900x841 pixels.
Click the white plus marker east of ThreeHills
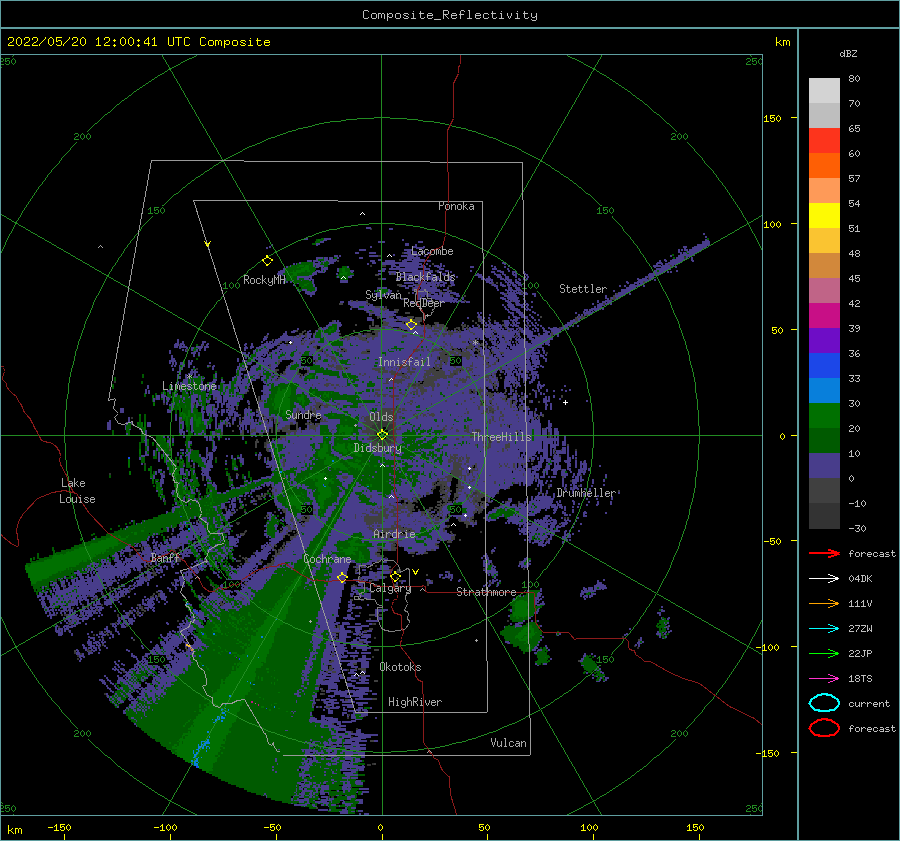(x=565, y=402)
